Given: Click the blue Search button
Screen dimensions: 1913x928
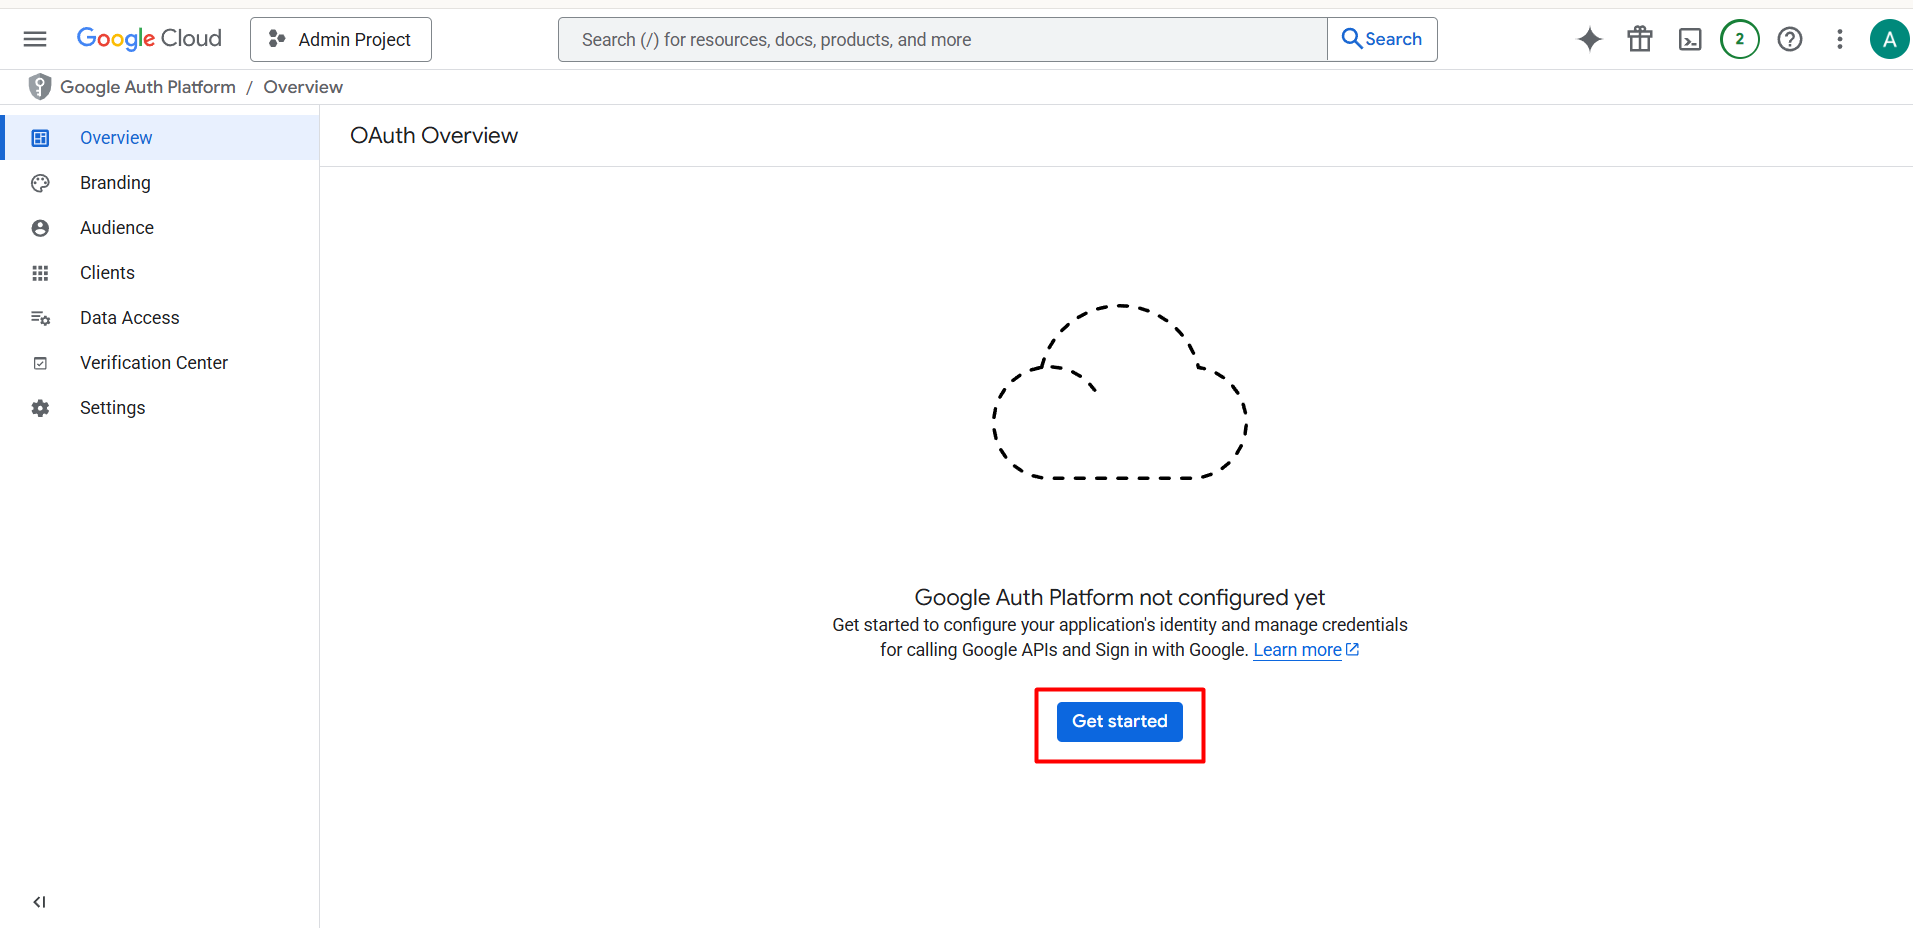Looking at the screenshot, I should (x=1382, y=39).
